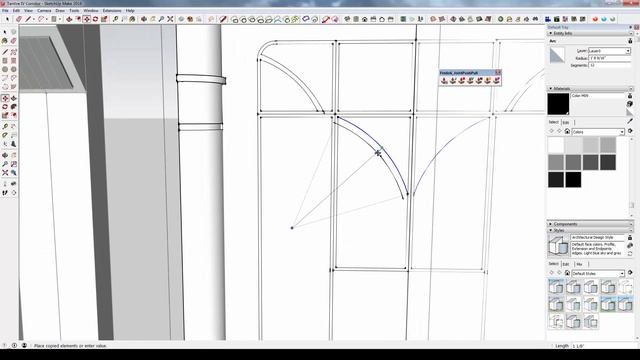Click the Position Camera tool in left toolbar
This screenshot has height=360, width=640.
[x=5, y=184]
